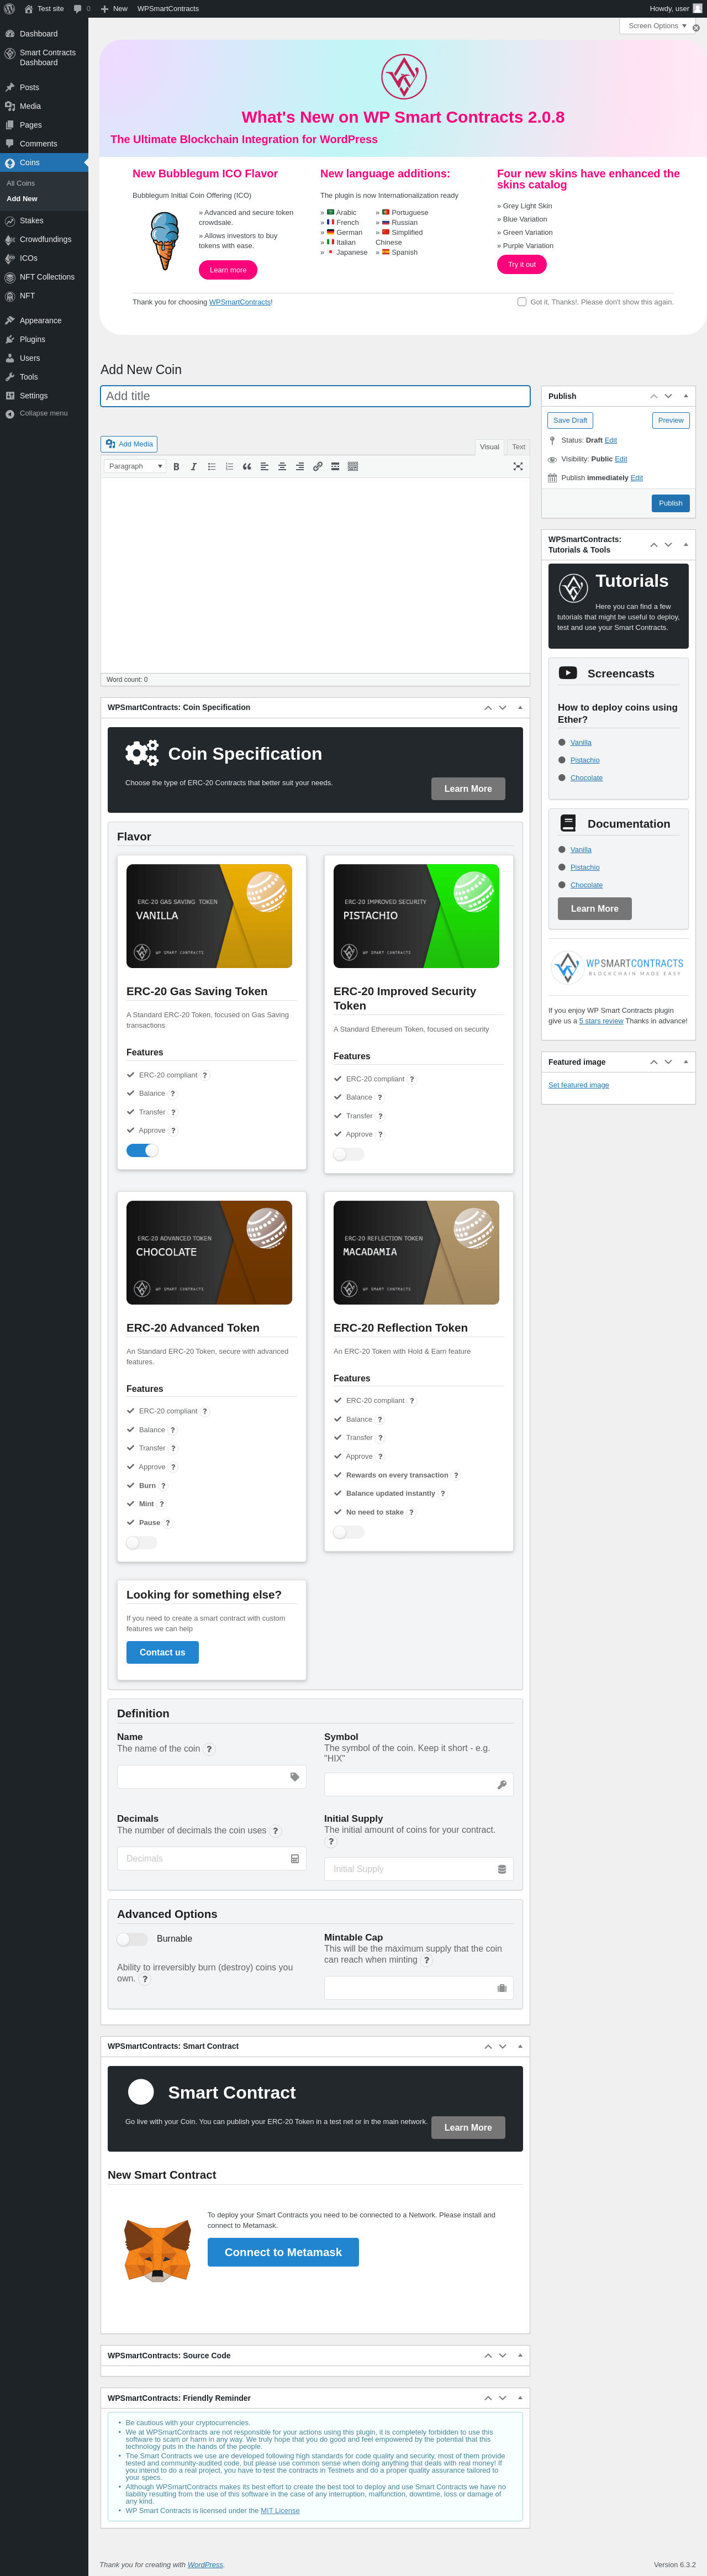The width and height of the screenshot is (707, 2576).
Task: Click the Set featured image link
Action: click(x=578, y=1085)
